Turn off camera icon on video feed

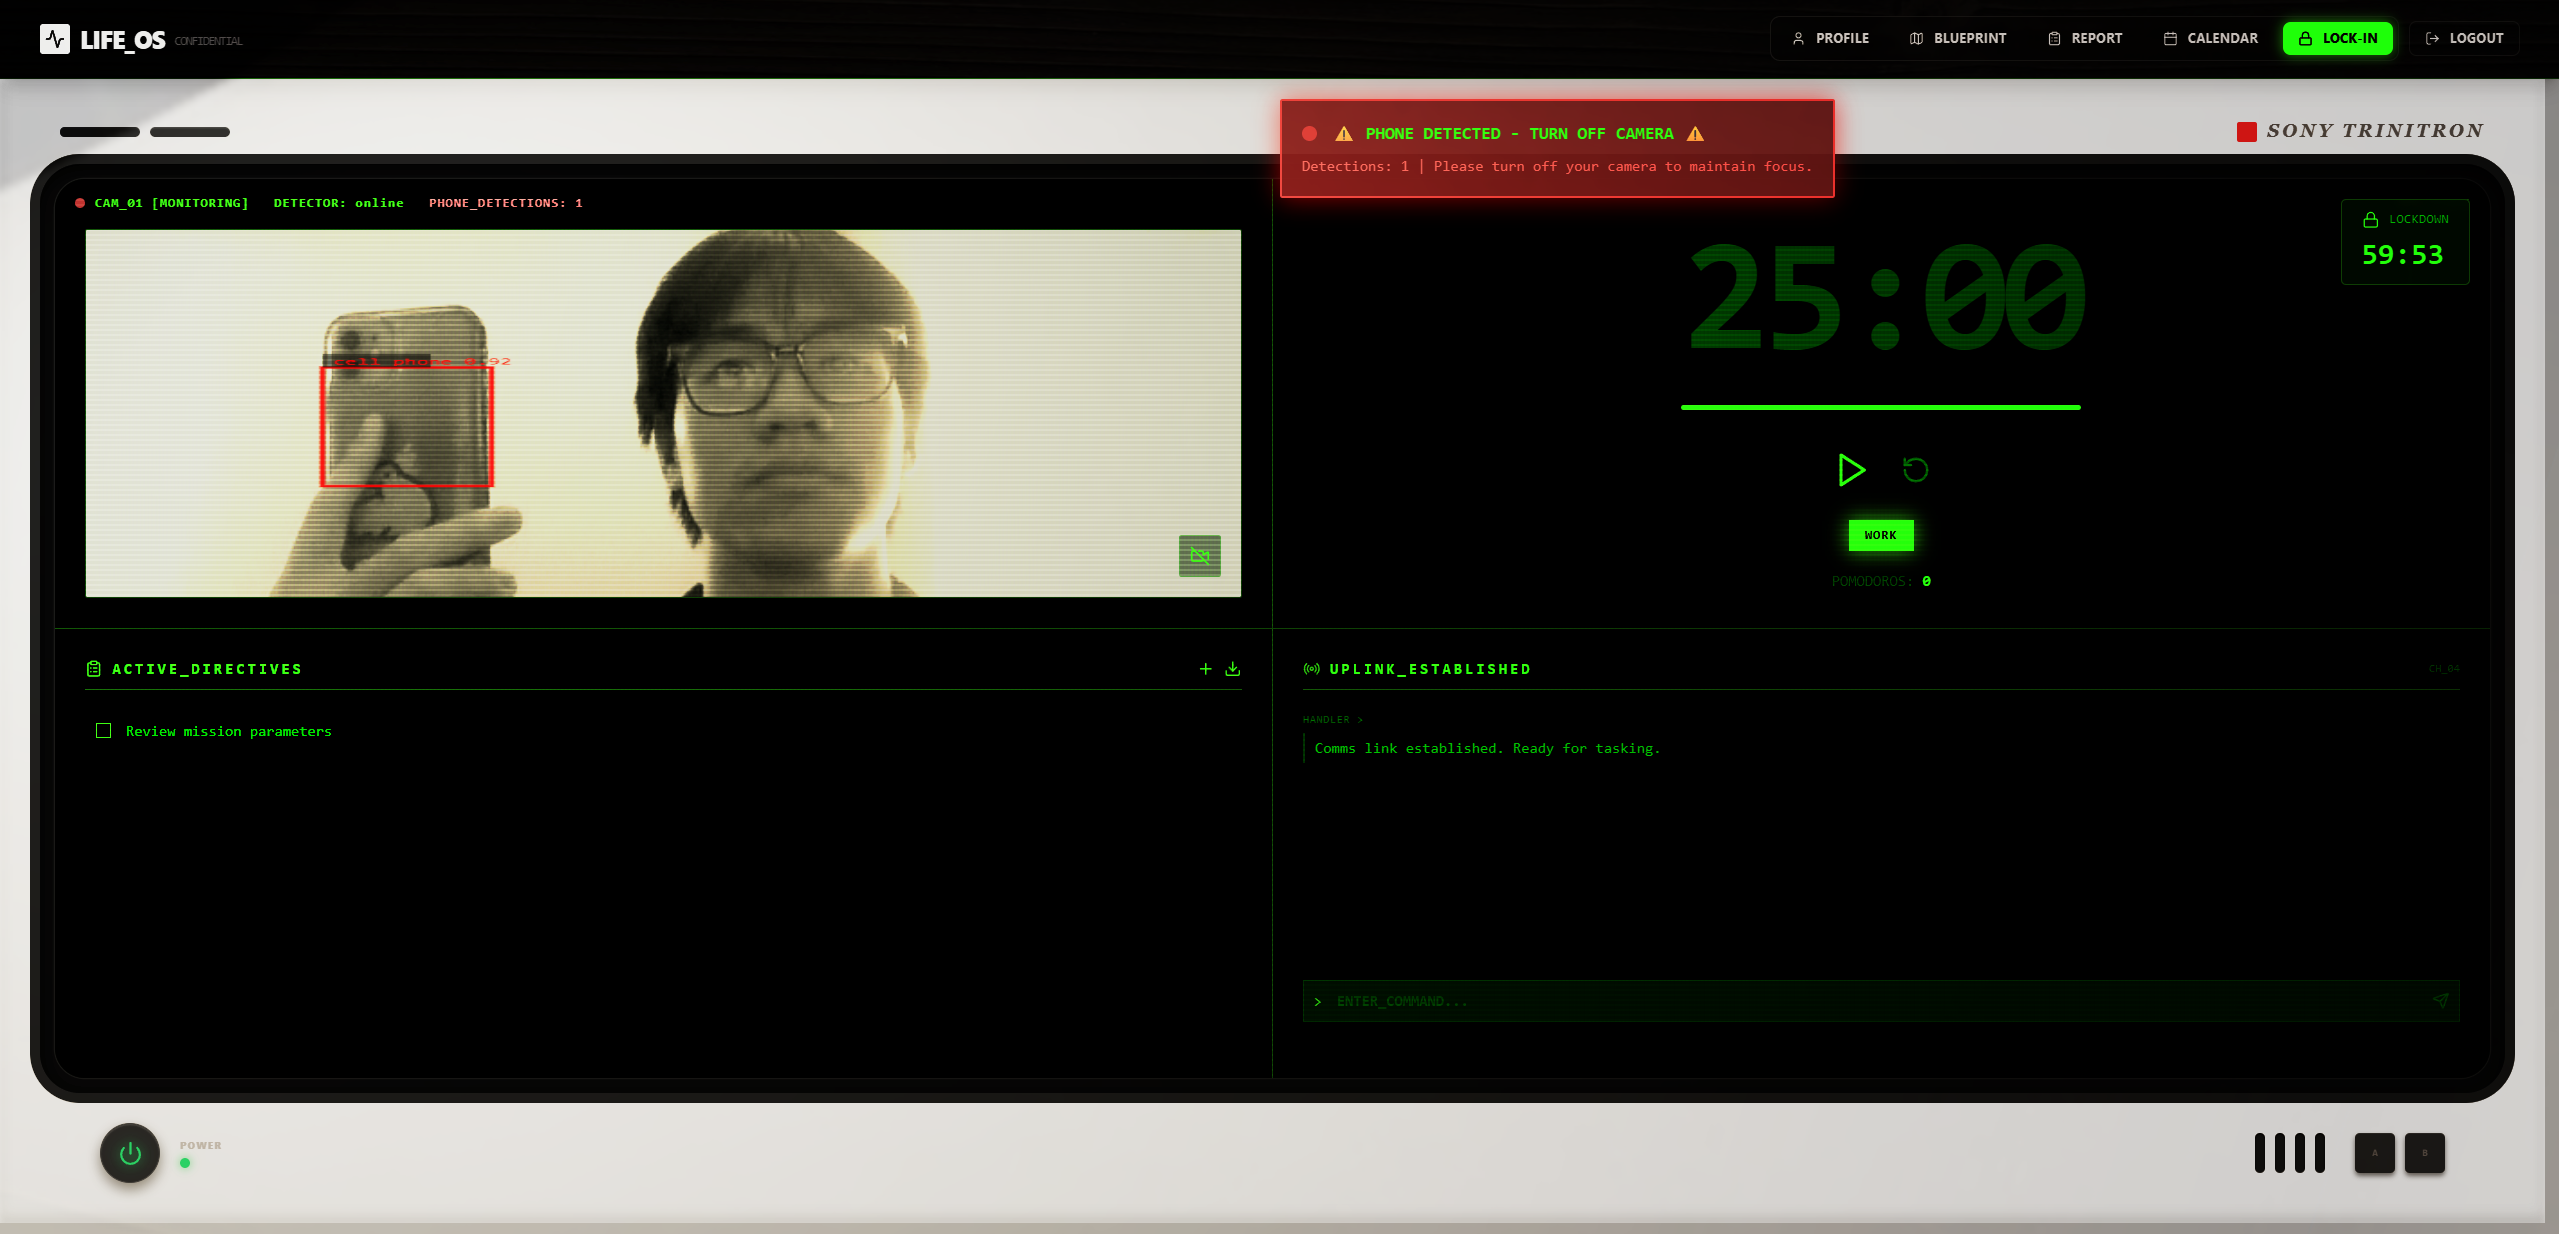pos(1199,556)
